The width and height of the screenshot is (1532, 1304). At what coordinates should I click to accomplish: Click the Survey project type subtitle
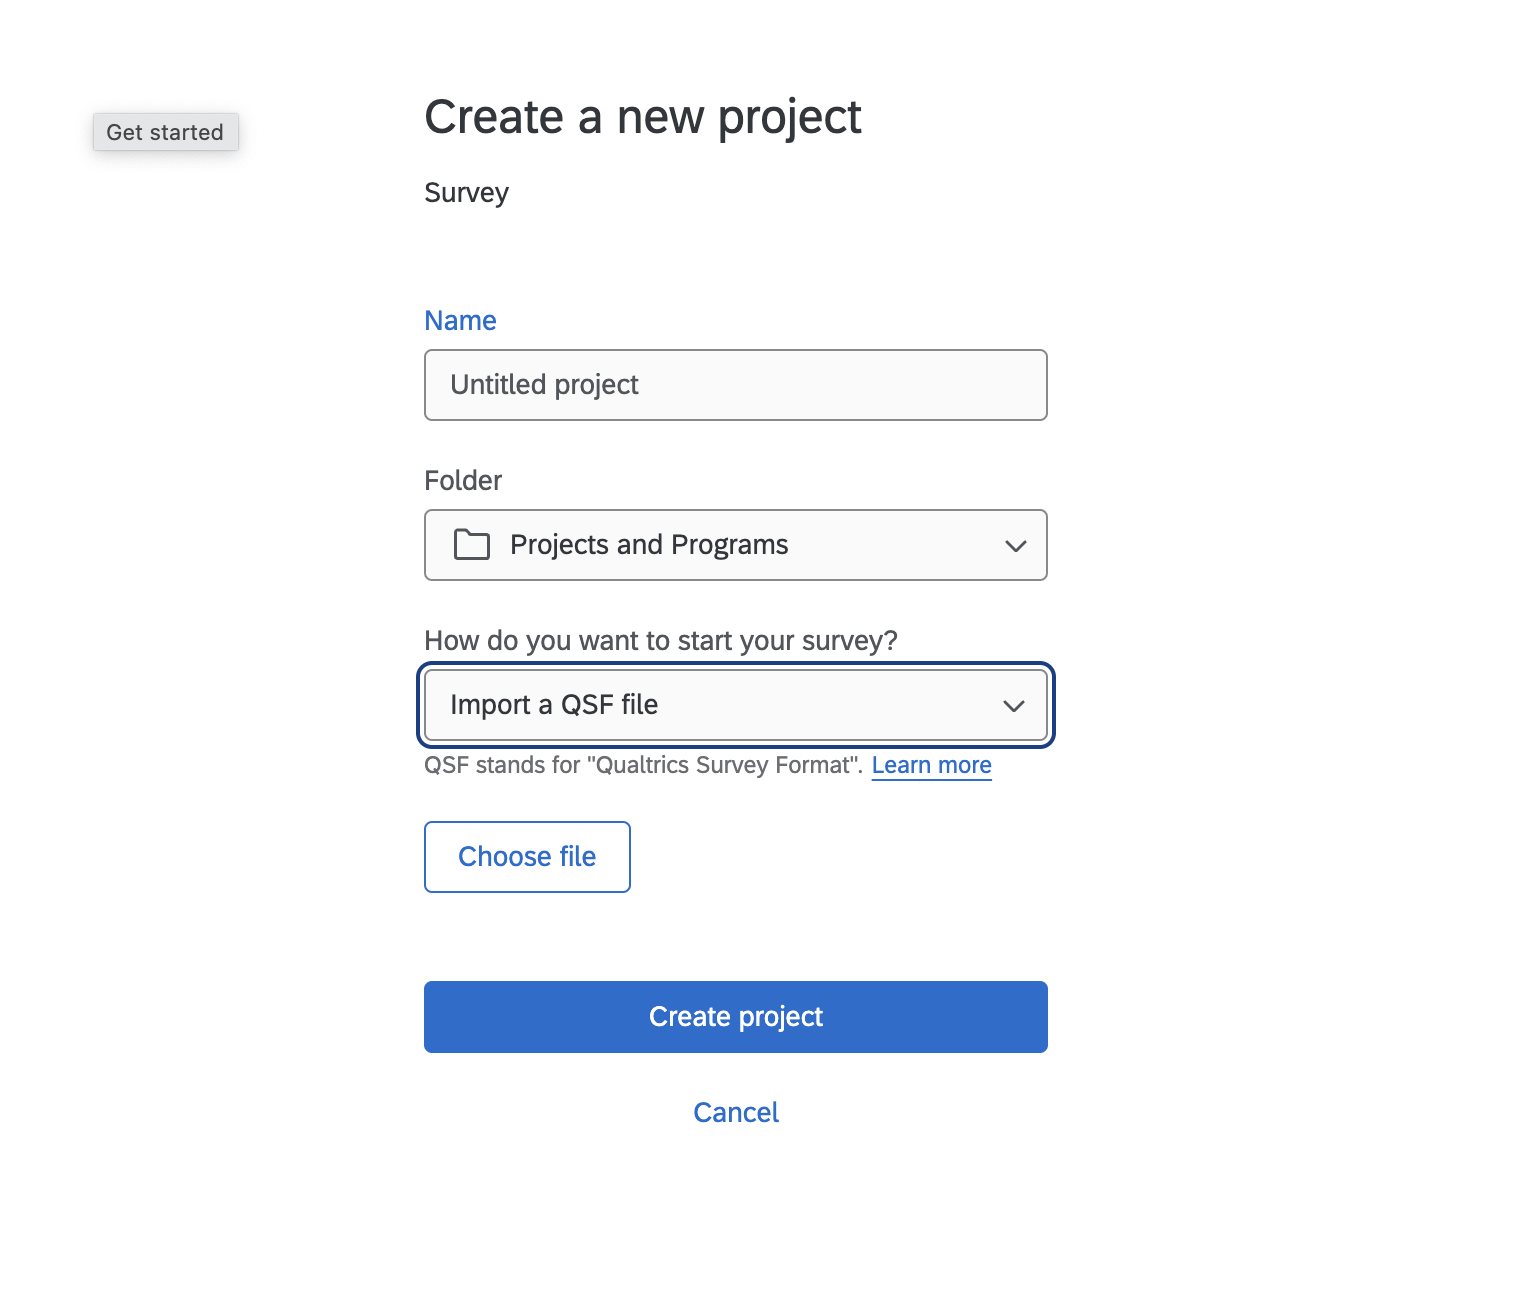tap(466, 193)
